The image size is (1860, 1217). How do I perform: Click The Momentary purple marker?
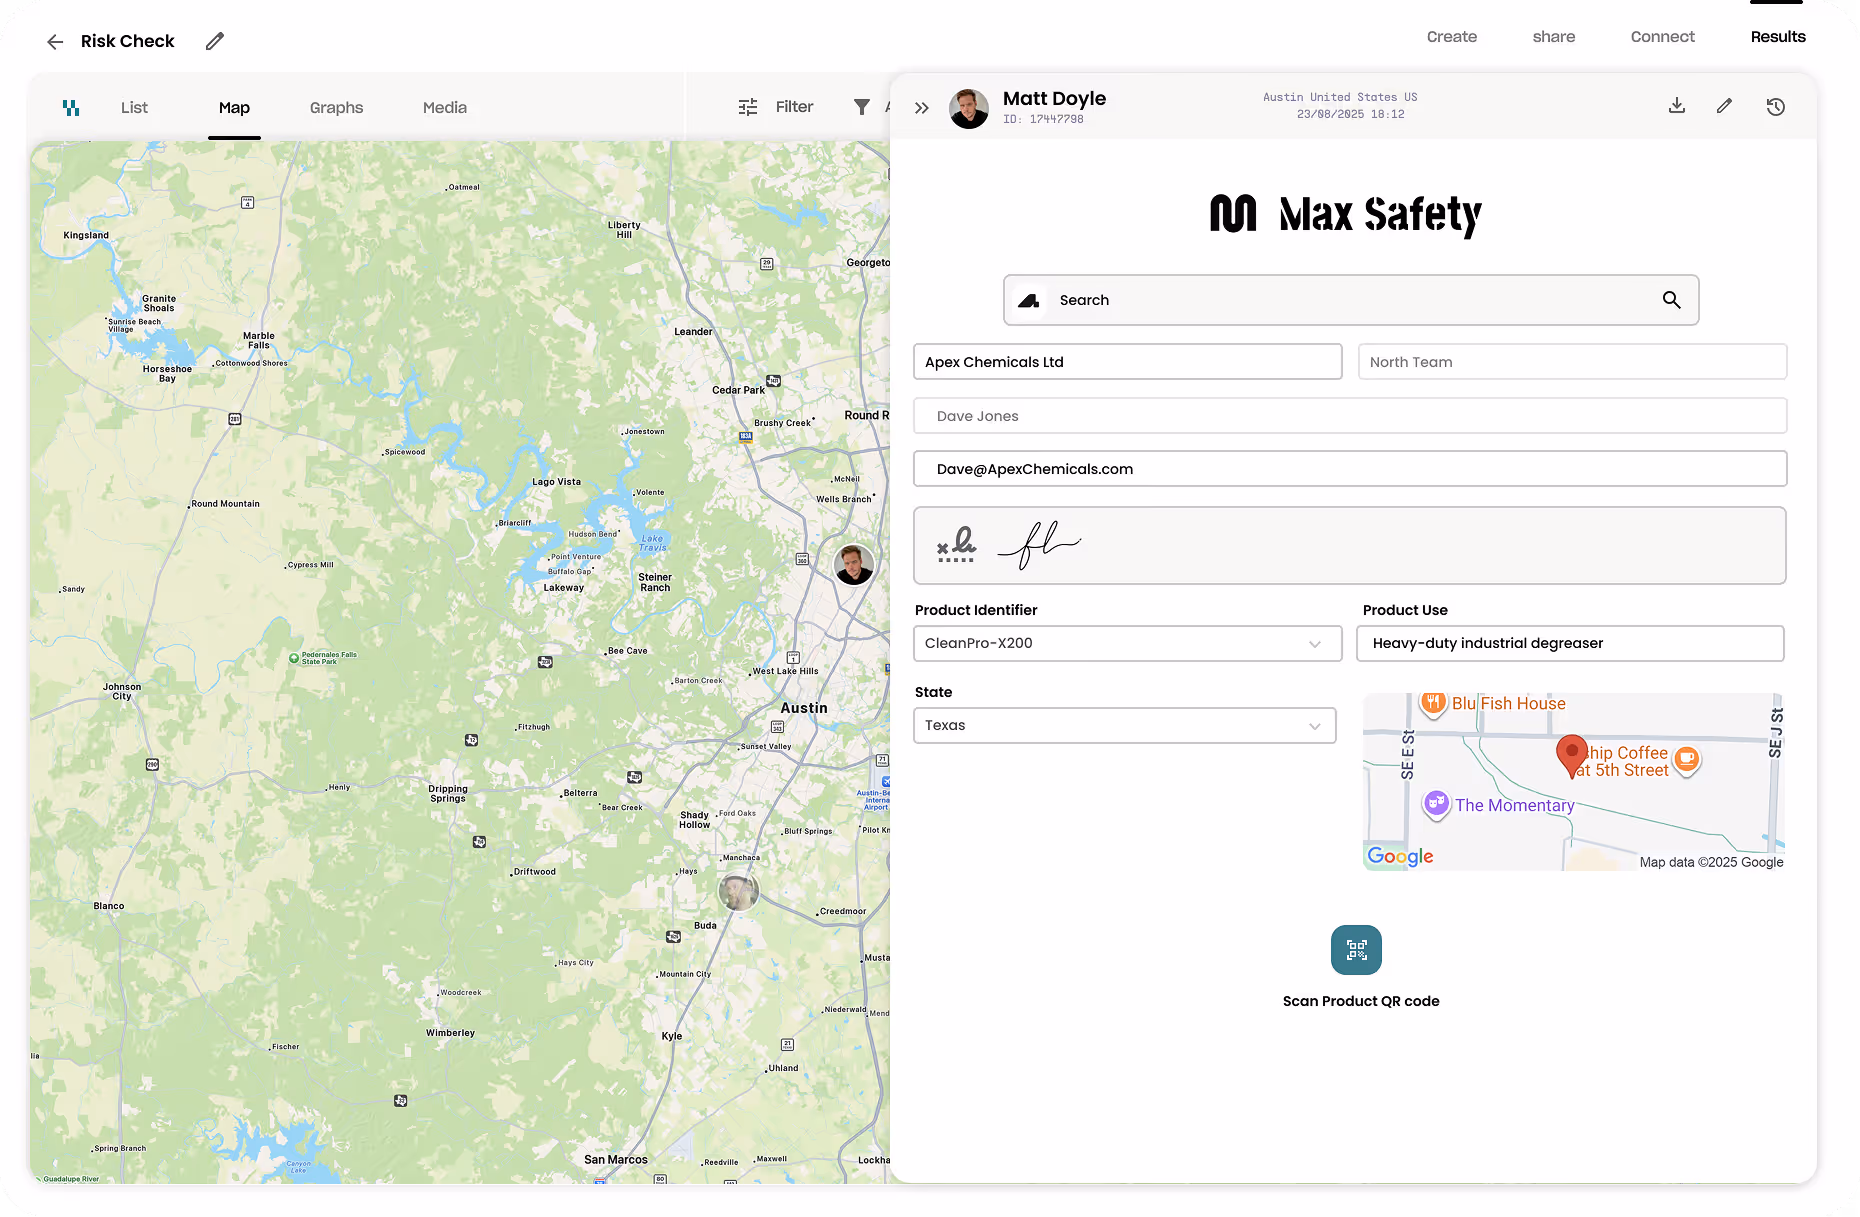point(1436,803)
